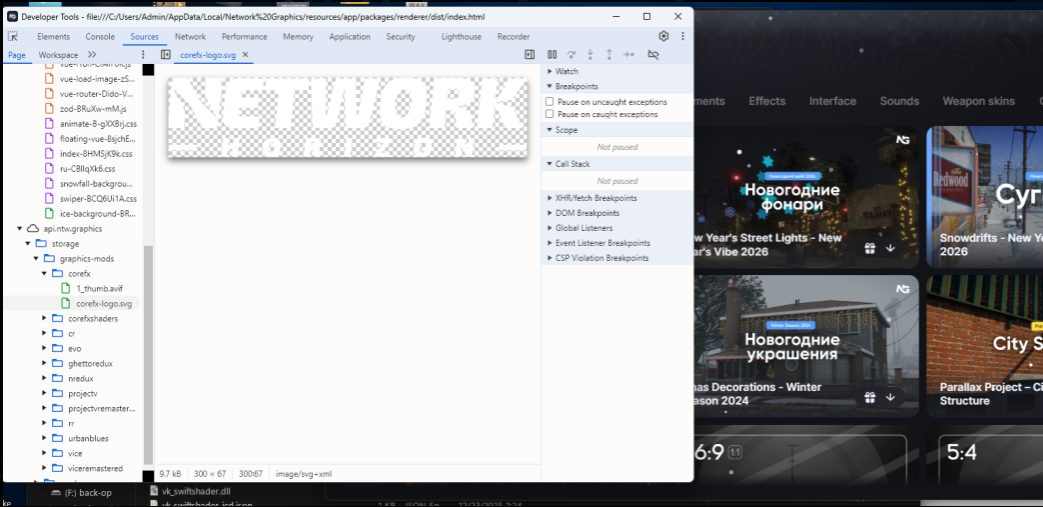Click download arrow on New Year's Street Lights card
This screenshot has width=1043, height=507.
point(890,248)
